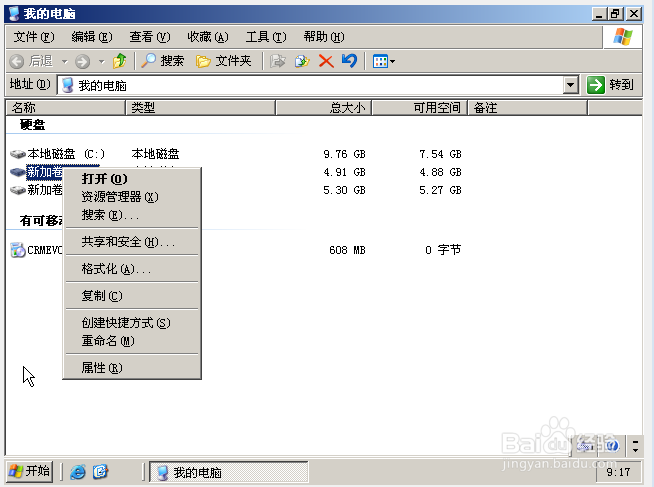Click the 硬盘 group heading
Viewport: 654px width, 487px height.
tap(32, 125)
